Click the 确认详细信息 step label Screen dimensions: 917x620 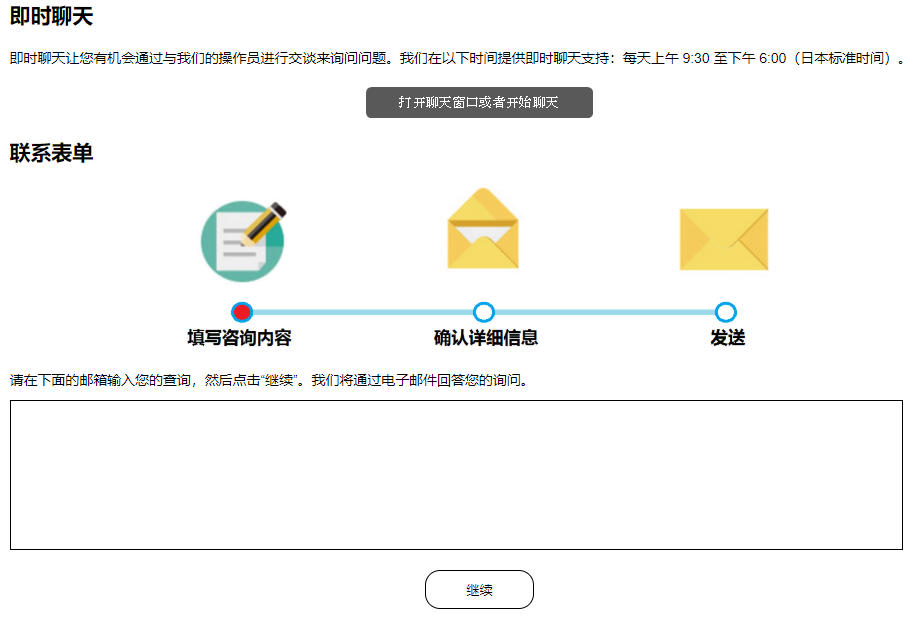click(x=485, y=337)
